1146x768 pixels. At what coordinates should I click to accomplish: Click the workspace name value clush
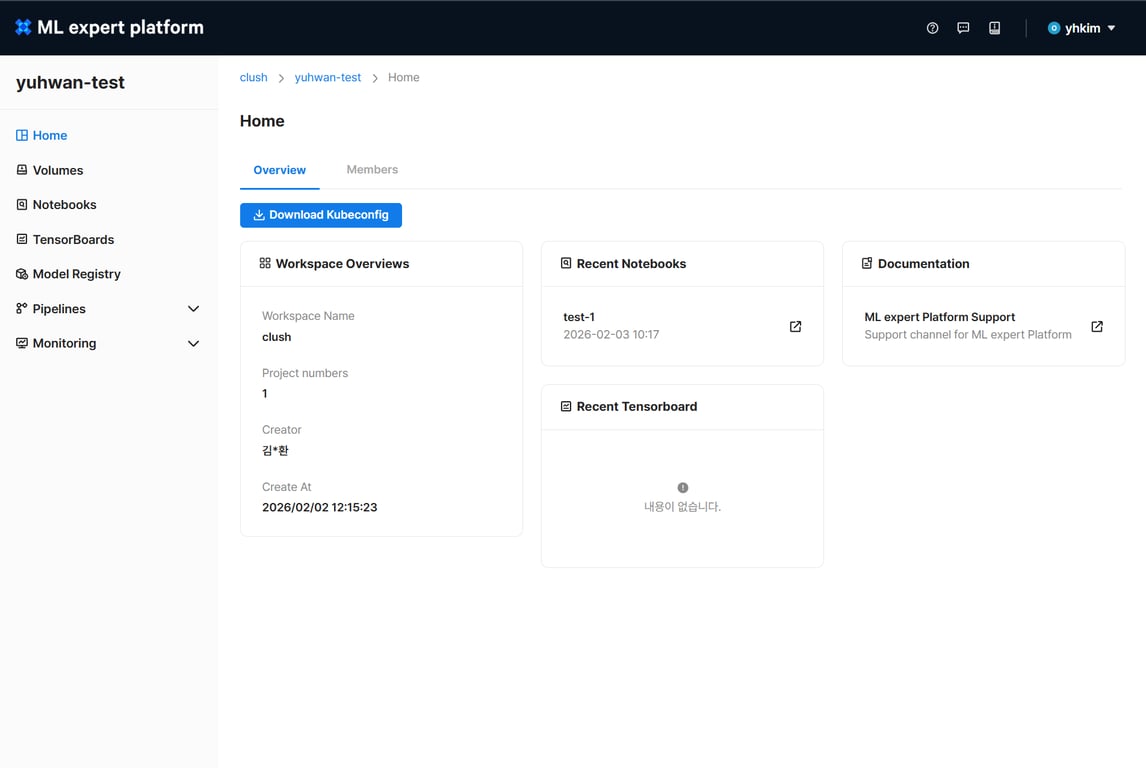[276, 337]
